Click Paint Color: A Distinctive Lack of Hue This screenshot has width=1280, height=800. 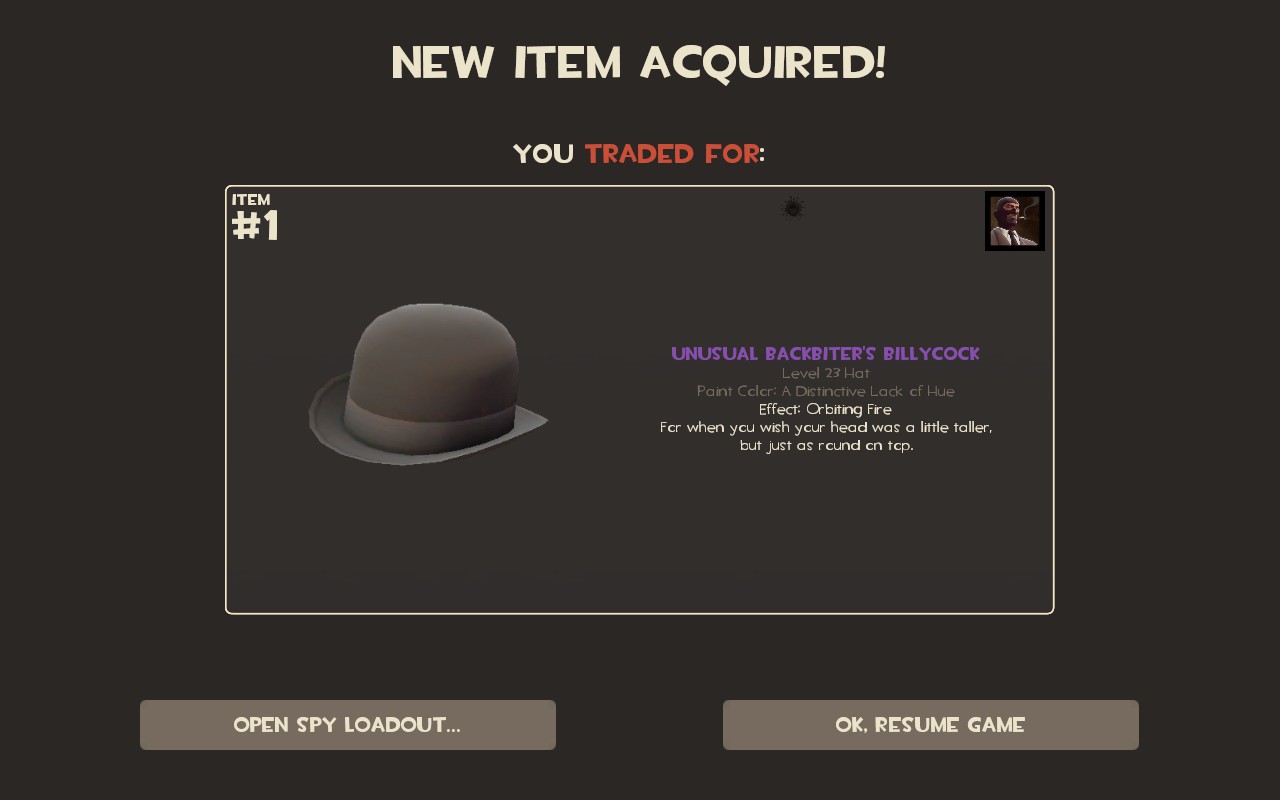click(826, 391)
